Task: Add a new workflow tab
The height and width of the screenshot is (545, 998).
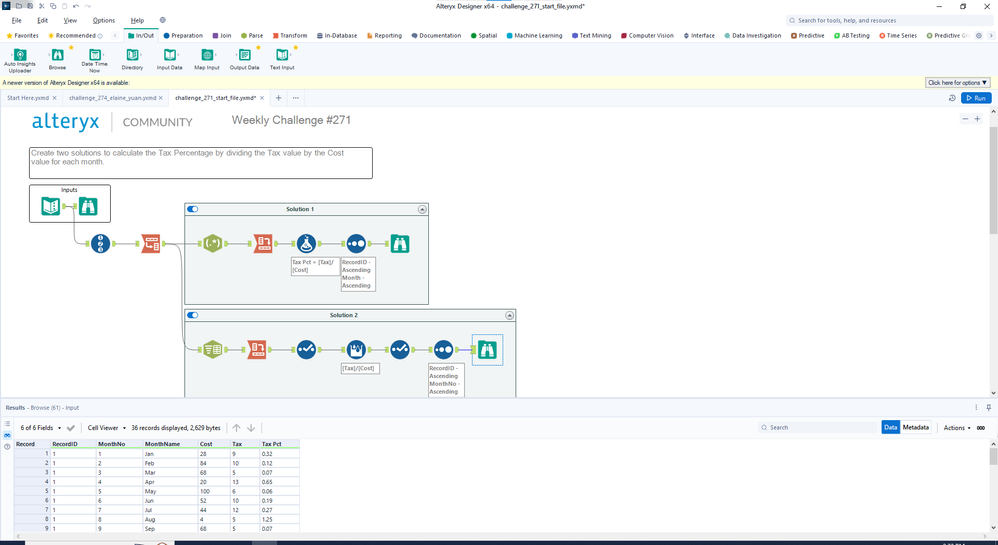Action: pos(278,98)
